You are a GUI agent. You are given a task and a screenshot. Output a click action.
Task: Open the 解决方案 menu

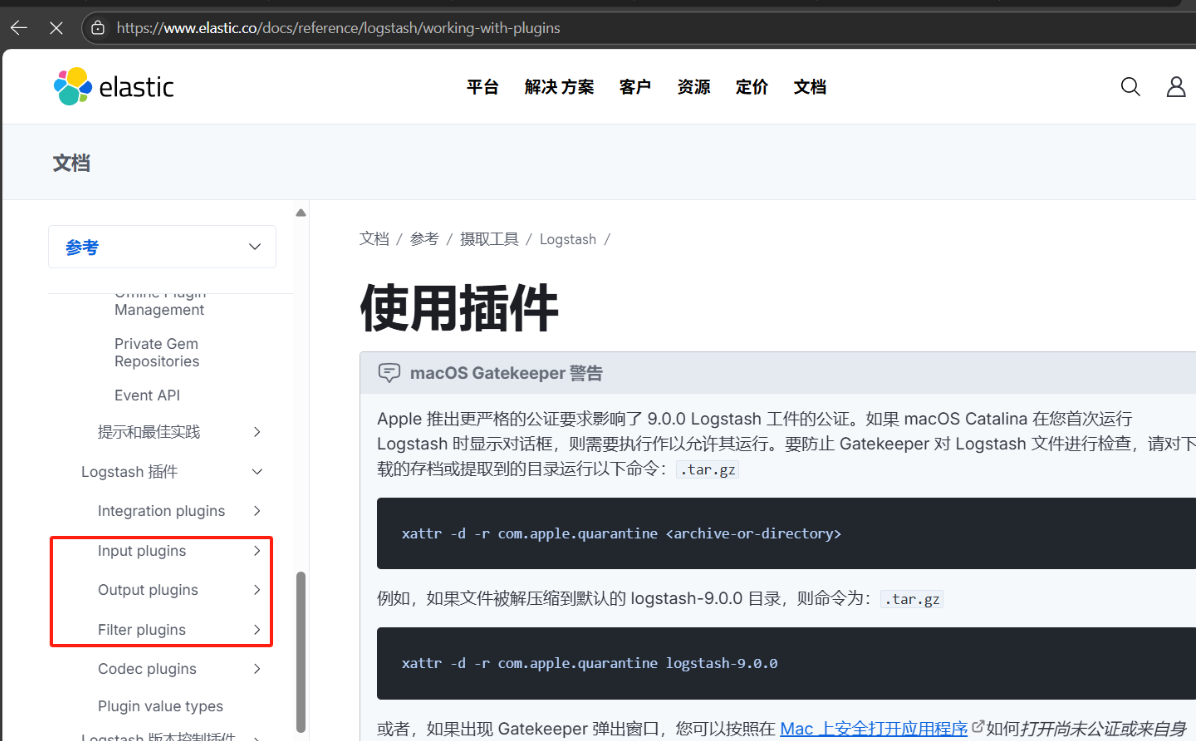point(559,87)
